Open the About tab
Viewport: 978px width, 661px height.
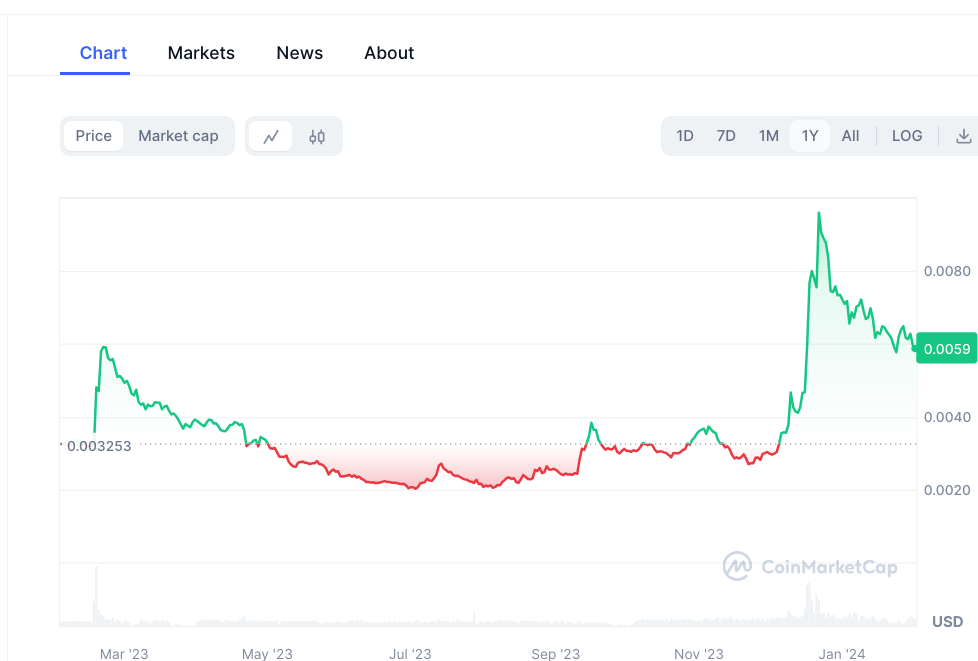389,53
